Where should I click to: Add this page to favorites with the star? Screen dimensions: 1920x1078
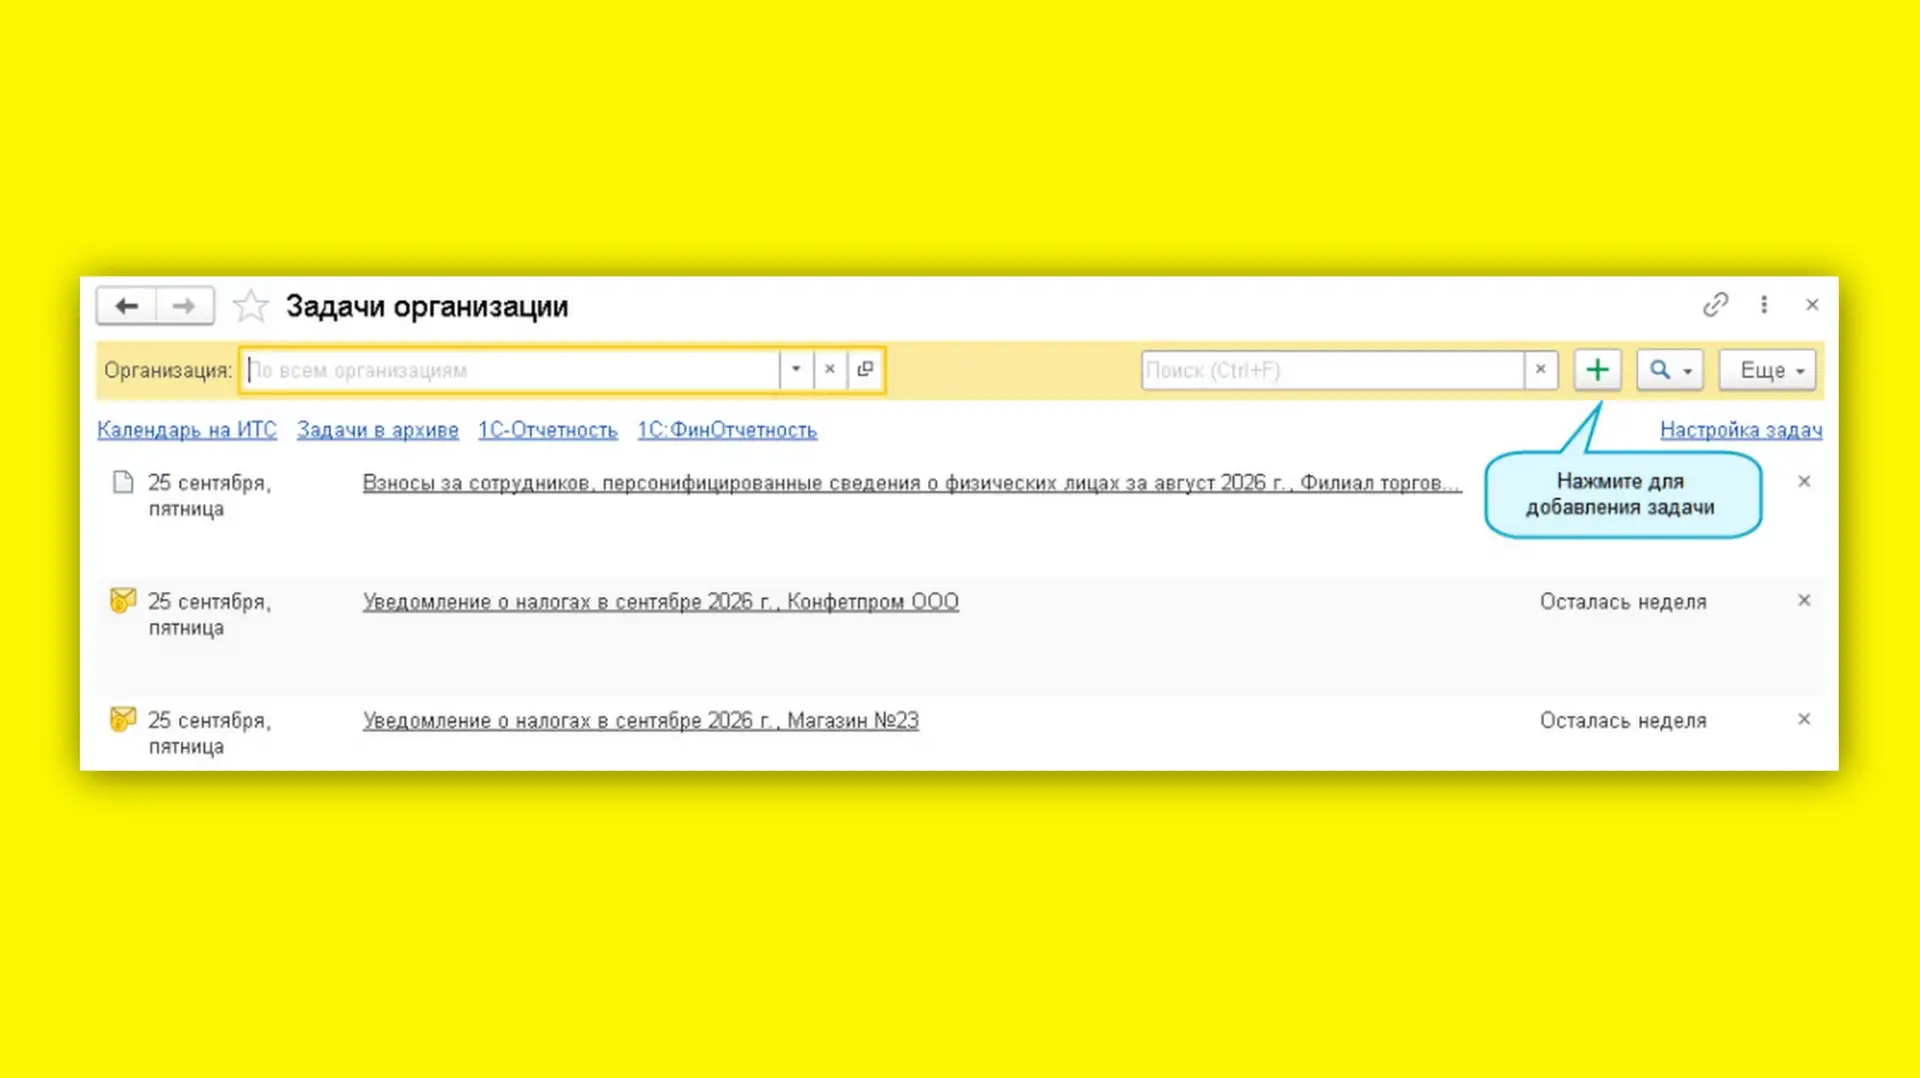click(250, 306)
